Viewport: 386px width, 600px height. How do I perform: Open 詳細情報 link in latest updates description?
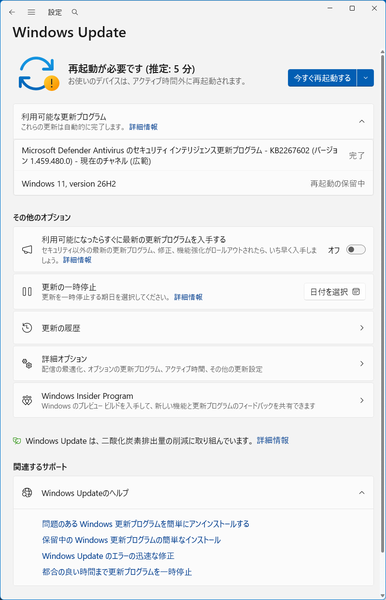coord(77,260)
